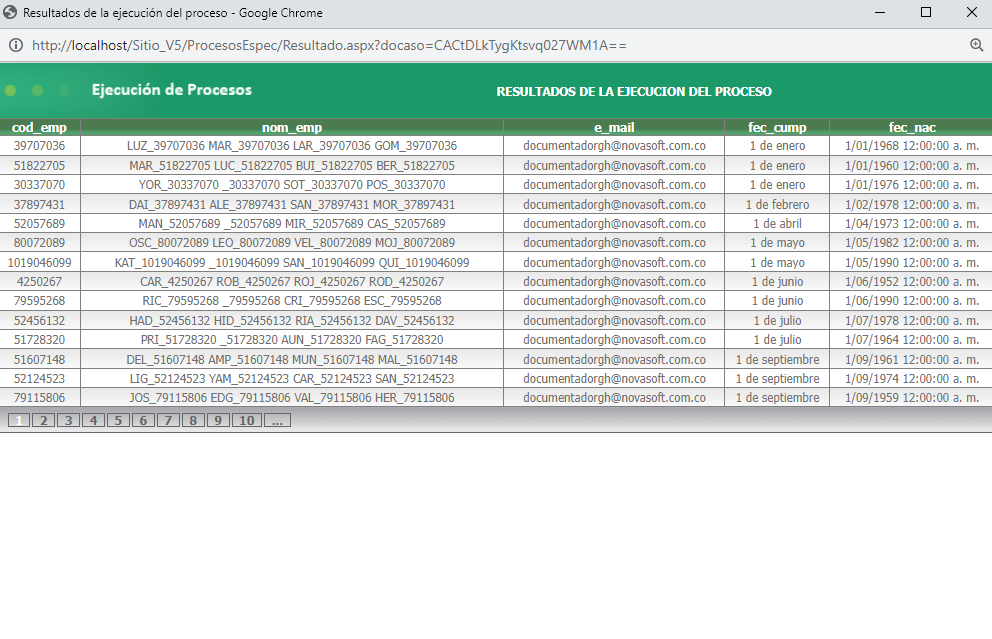Click birth date 1/06/1952 cell
This screenshot has width=992, height=639.
pos(912,282)
